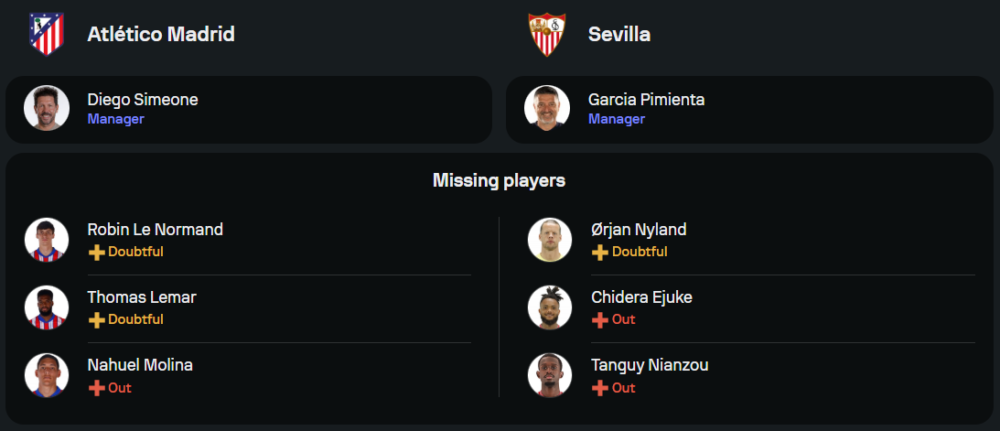Open Ørjan Nyland's player avatar

[x=549, y=240]
